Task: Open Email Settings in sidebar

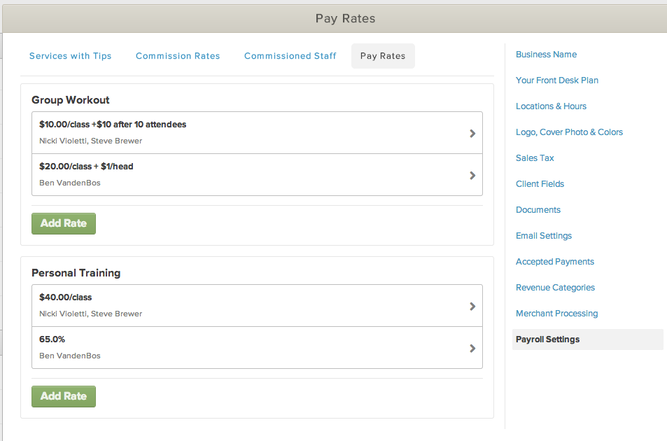Action: (x=544, y=236)
